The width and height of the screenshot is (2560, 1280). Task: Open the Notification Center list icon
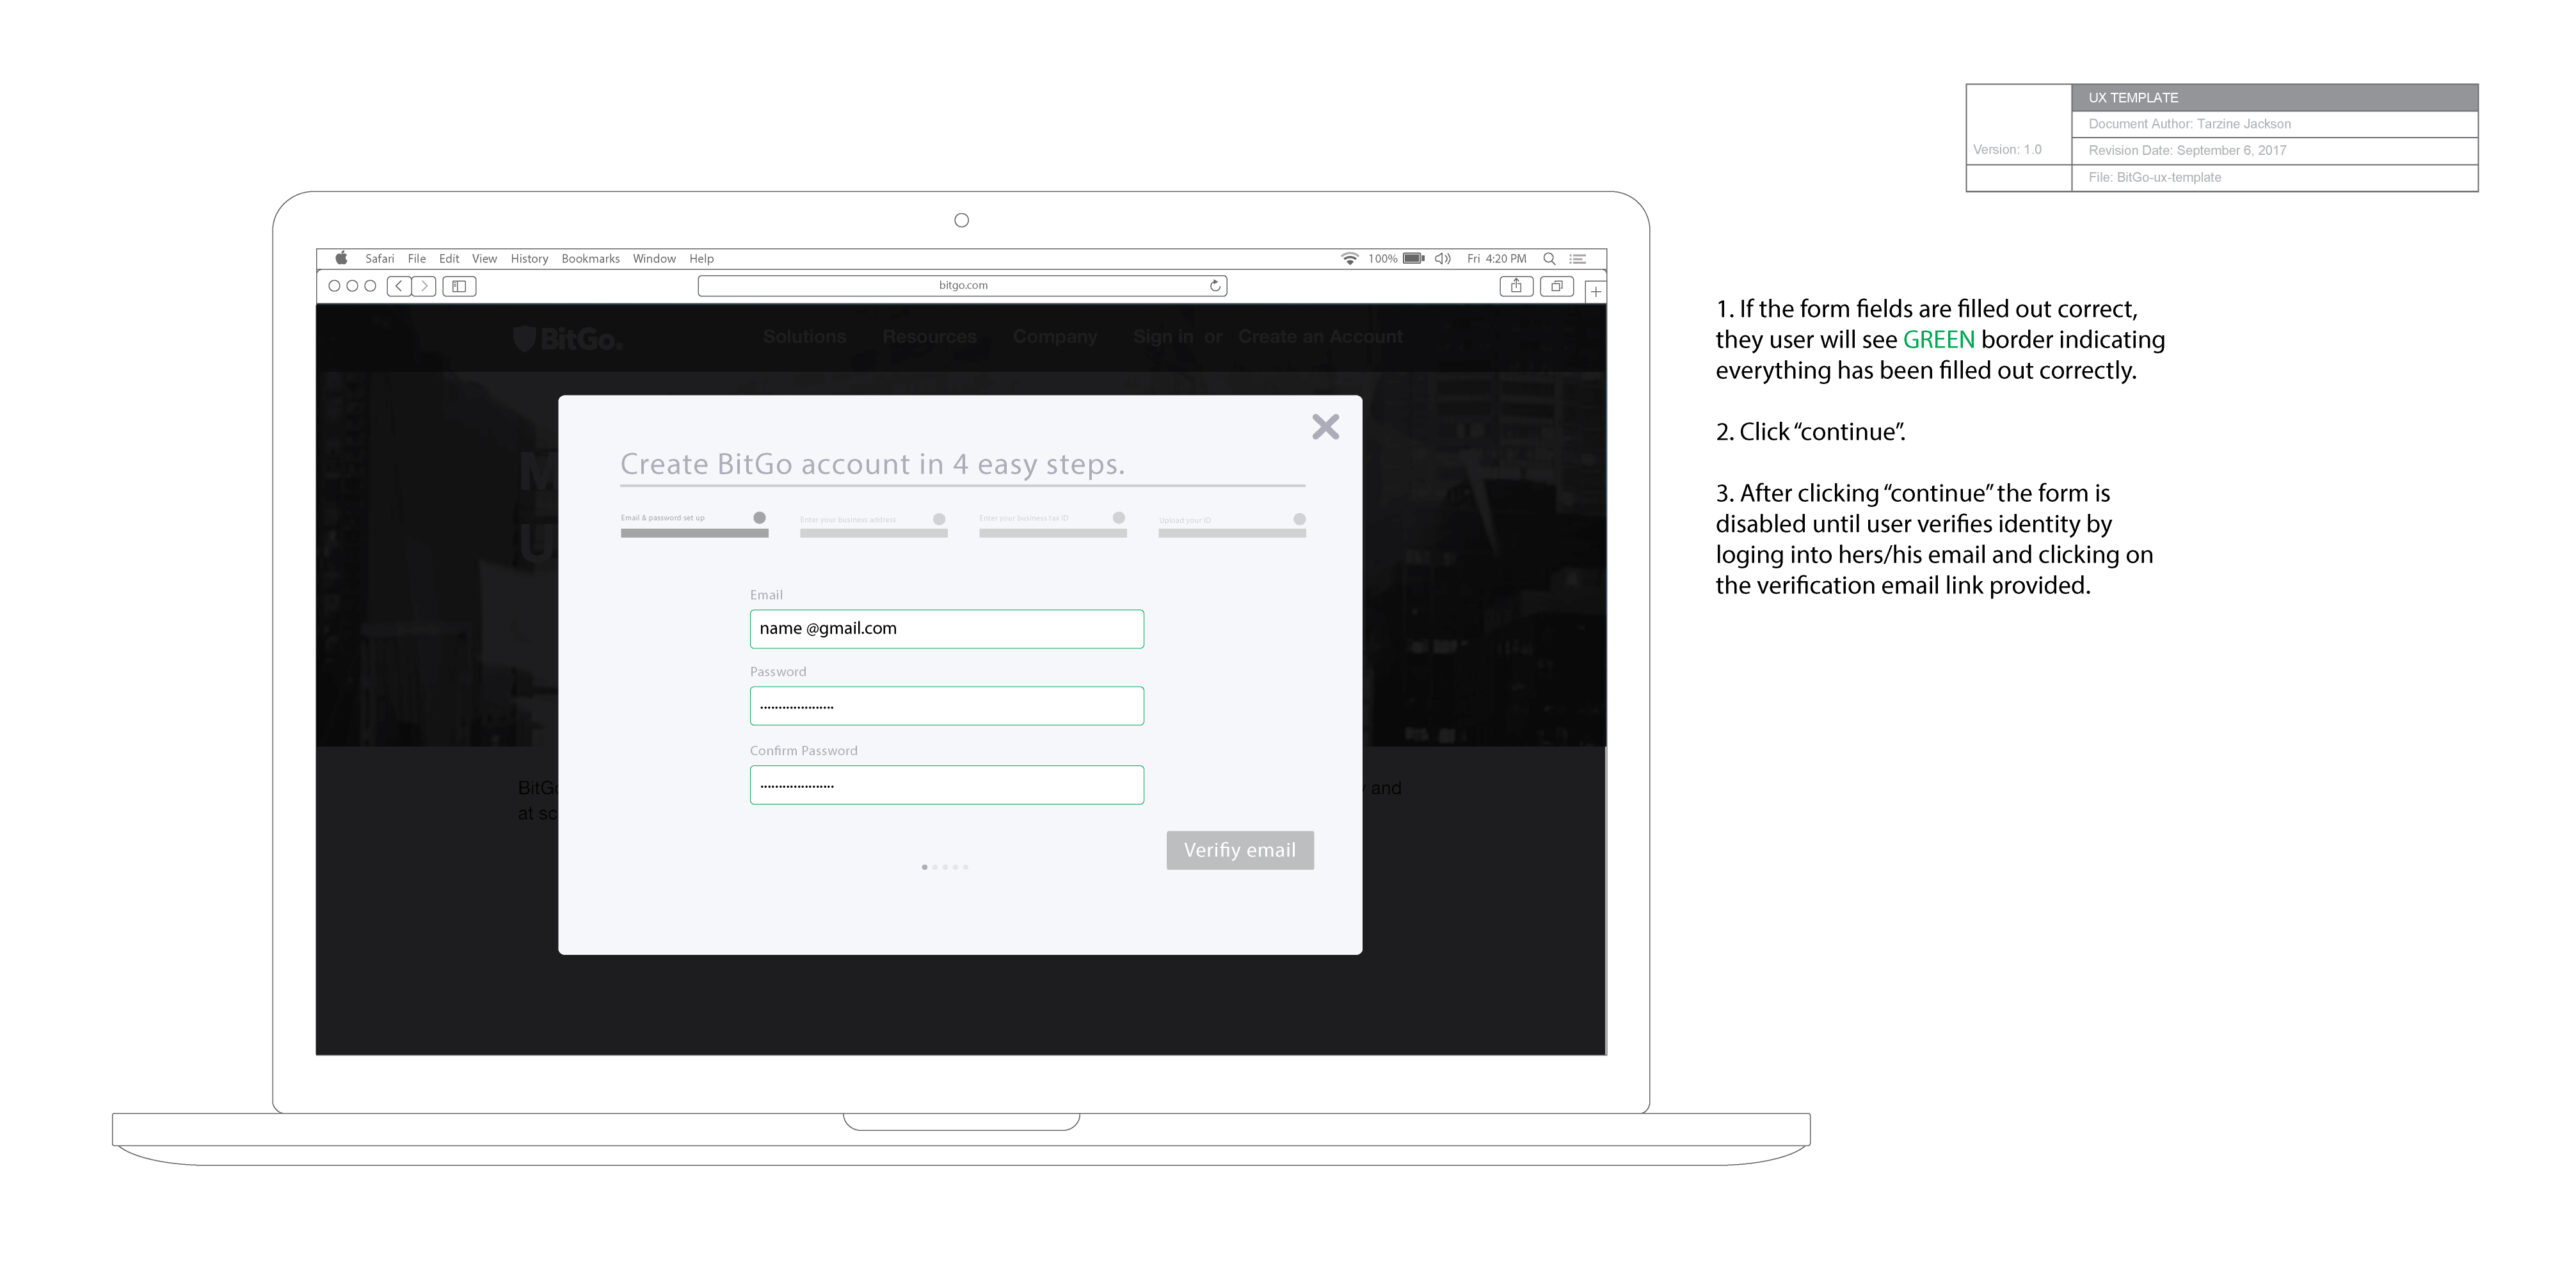[1578, 258]
